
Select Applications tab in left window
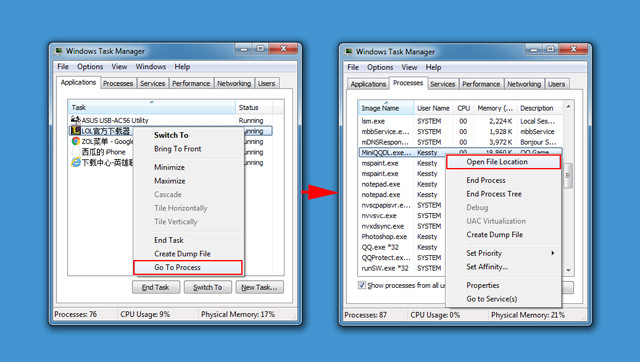point(78,82)
